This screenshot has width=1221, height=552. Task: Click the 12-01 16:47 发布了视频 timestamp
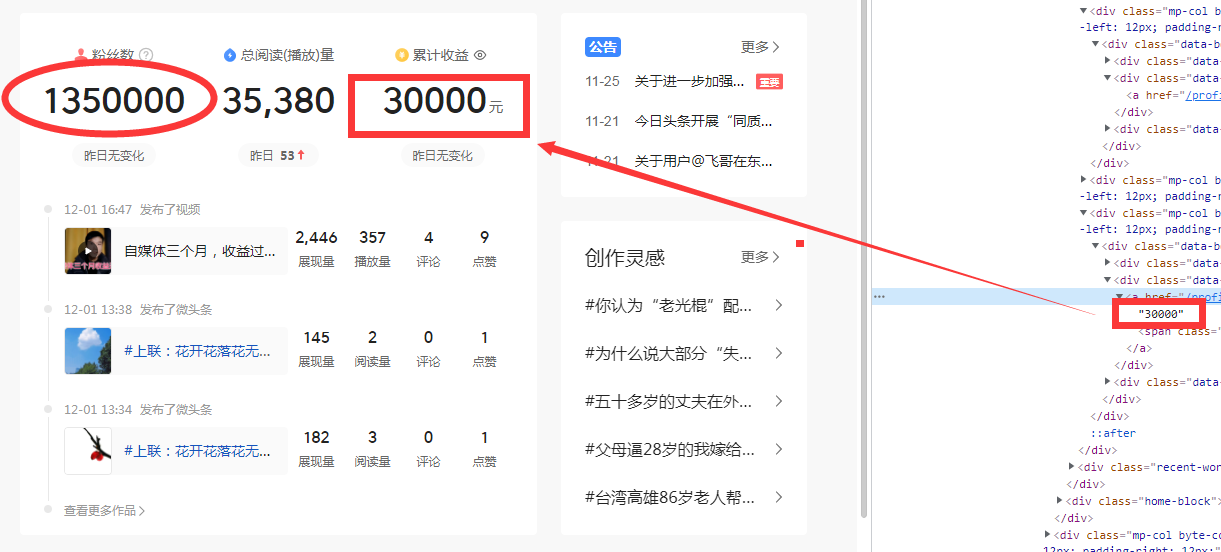pyautogui.click(x=132, y=210)
